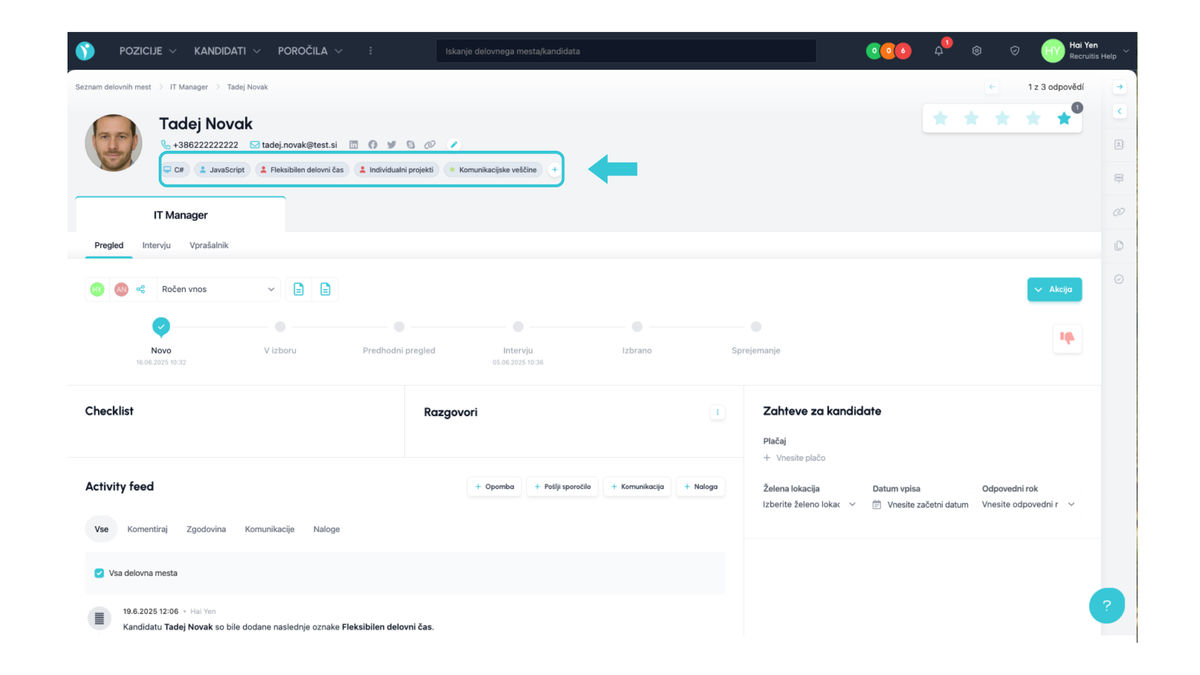Switch to the Intervju tab
Viewport: 1200px width, 675px height.
(156, 245)
